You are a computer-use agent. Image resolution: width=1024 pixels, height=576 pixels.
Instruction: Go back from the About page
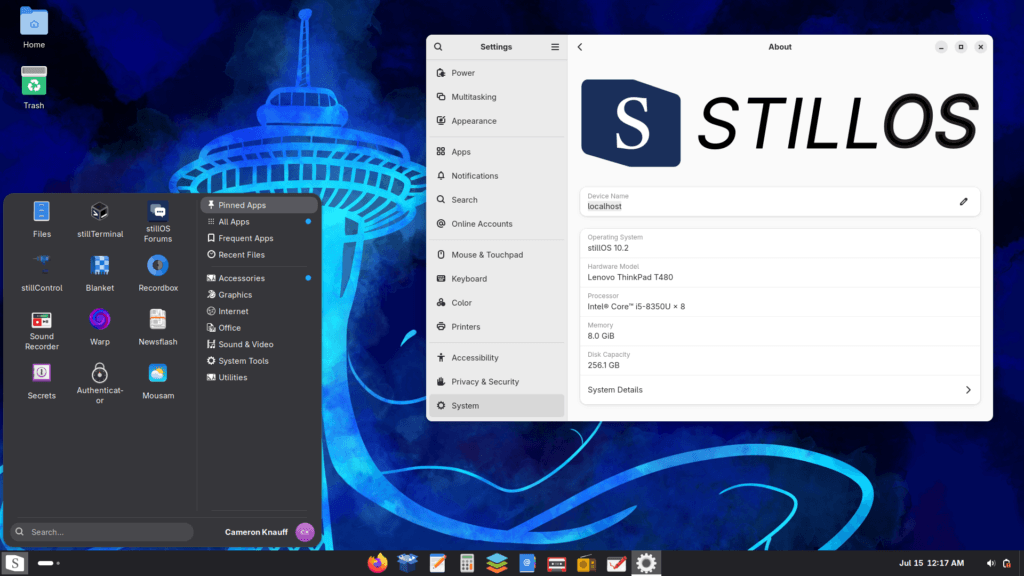click(x=580, y=47)
